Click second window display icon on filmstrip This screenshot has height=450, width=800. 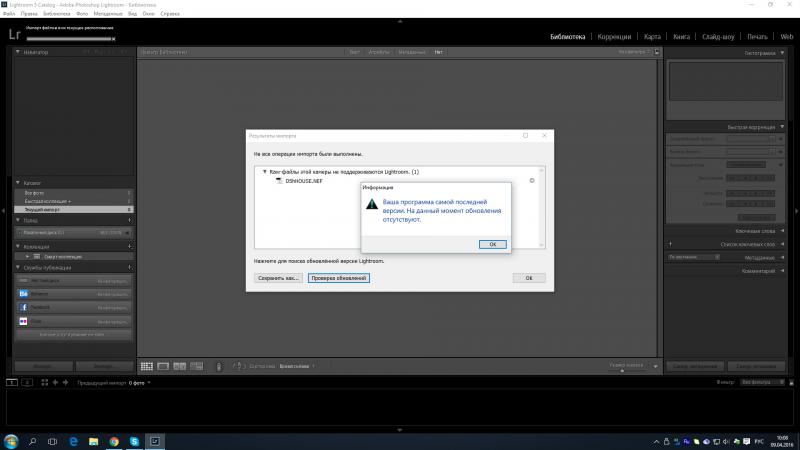(x=28, y=382)
